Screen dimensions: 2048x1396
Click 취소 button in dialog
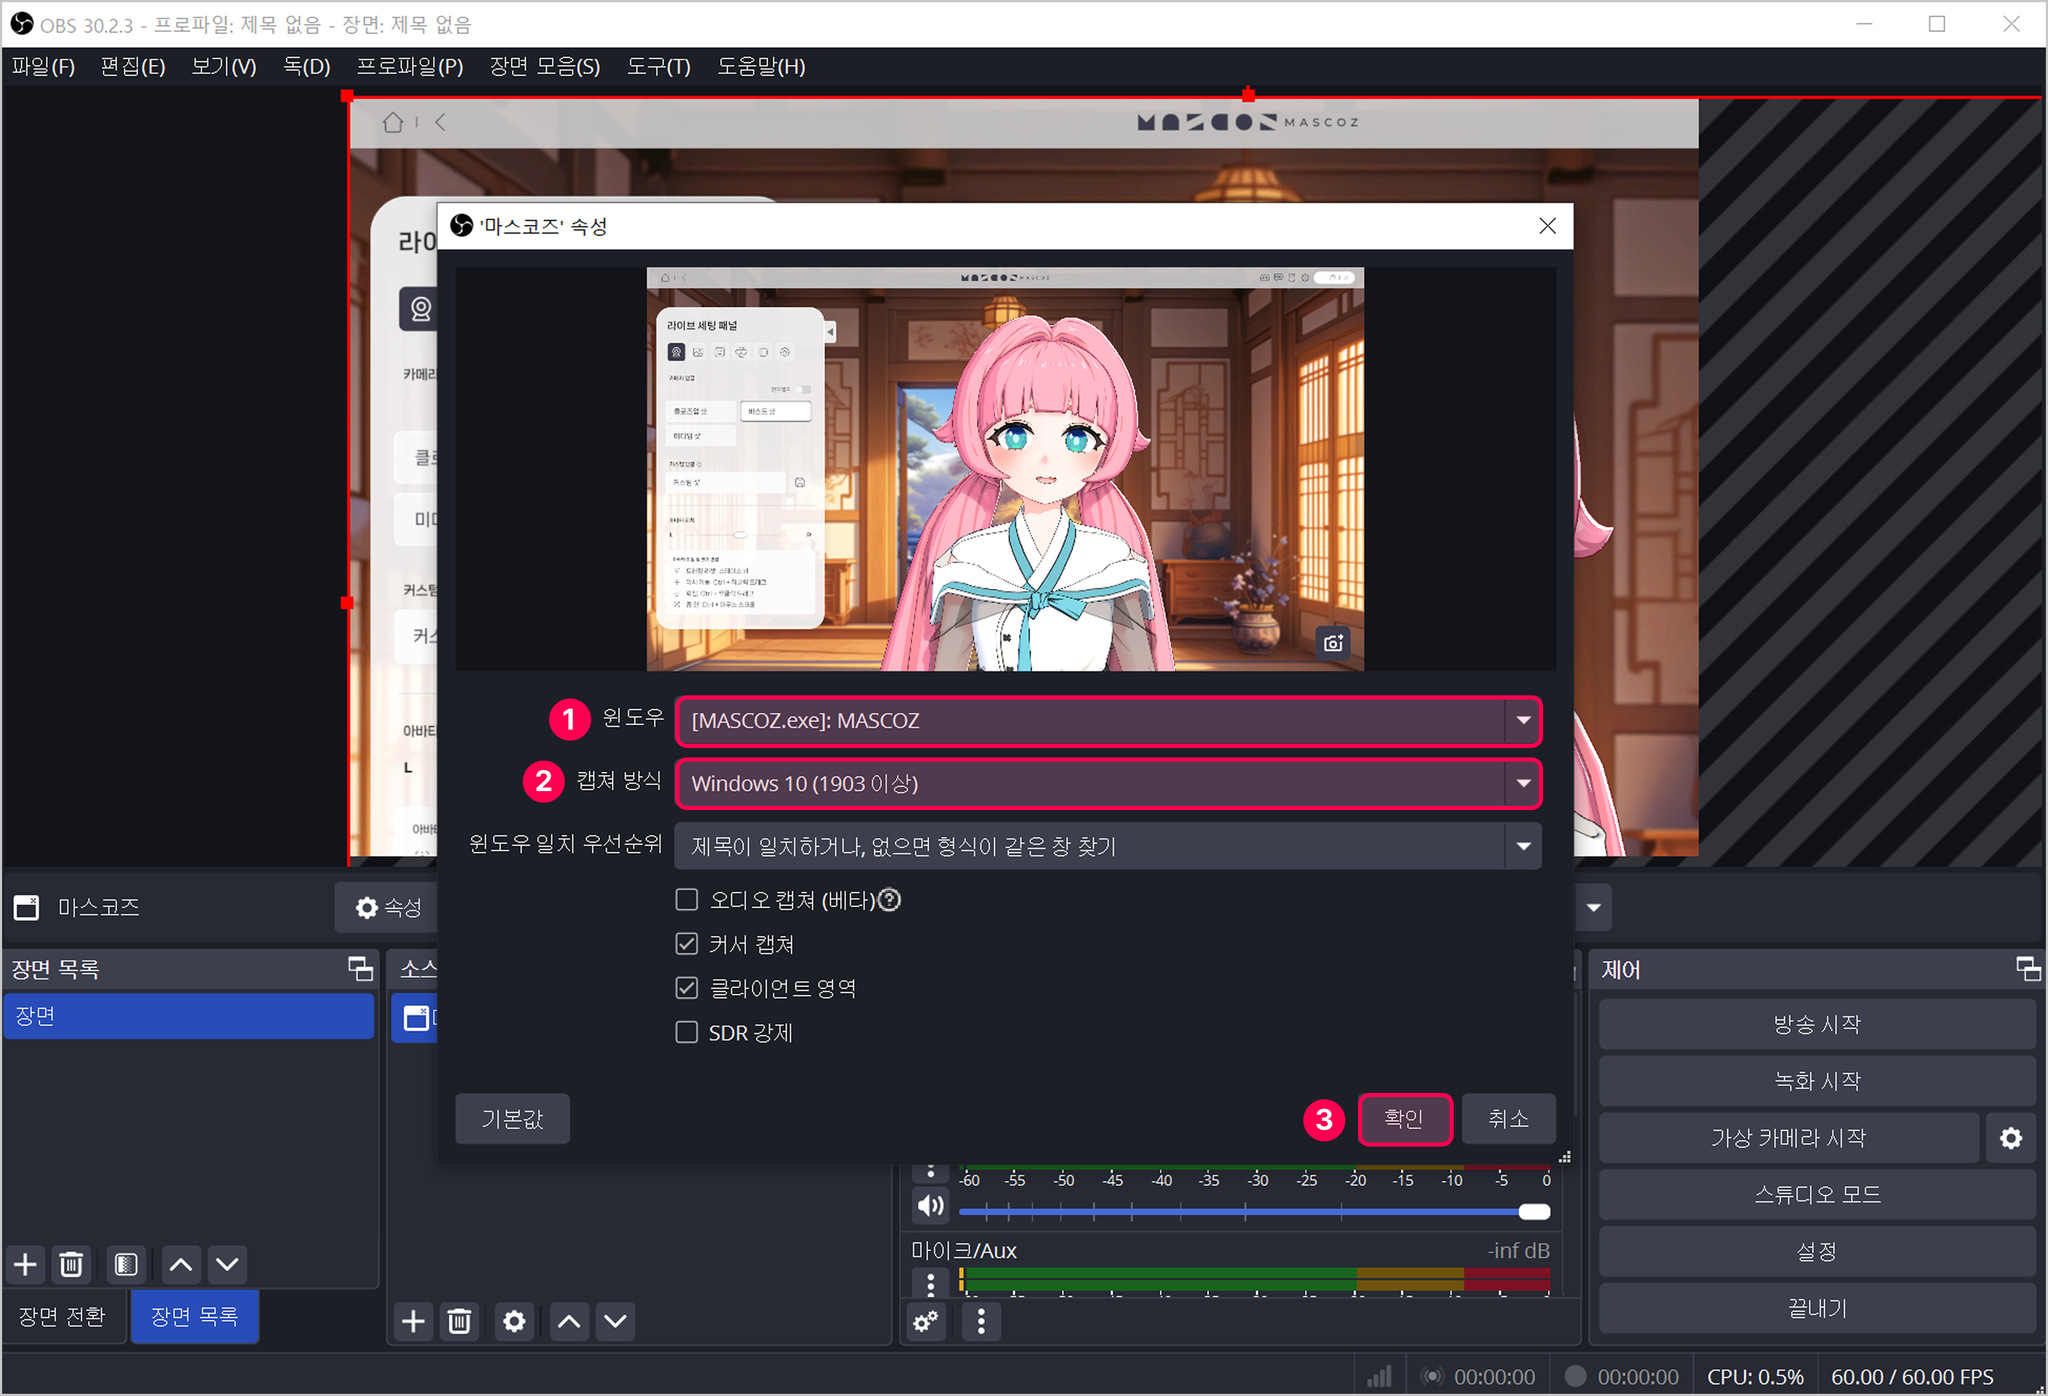1508,1119
